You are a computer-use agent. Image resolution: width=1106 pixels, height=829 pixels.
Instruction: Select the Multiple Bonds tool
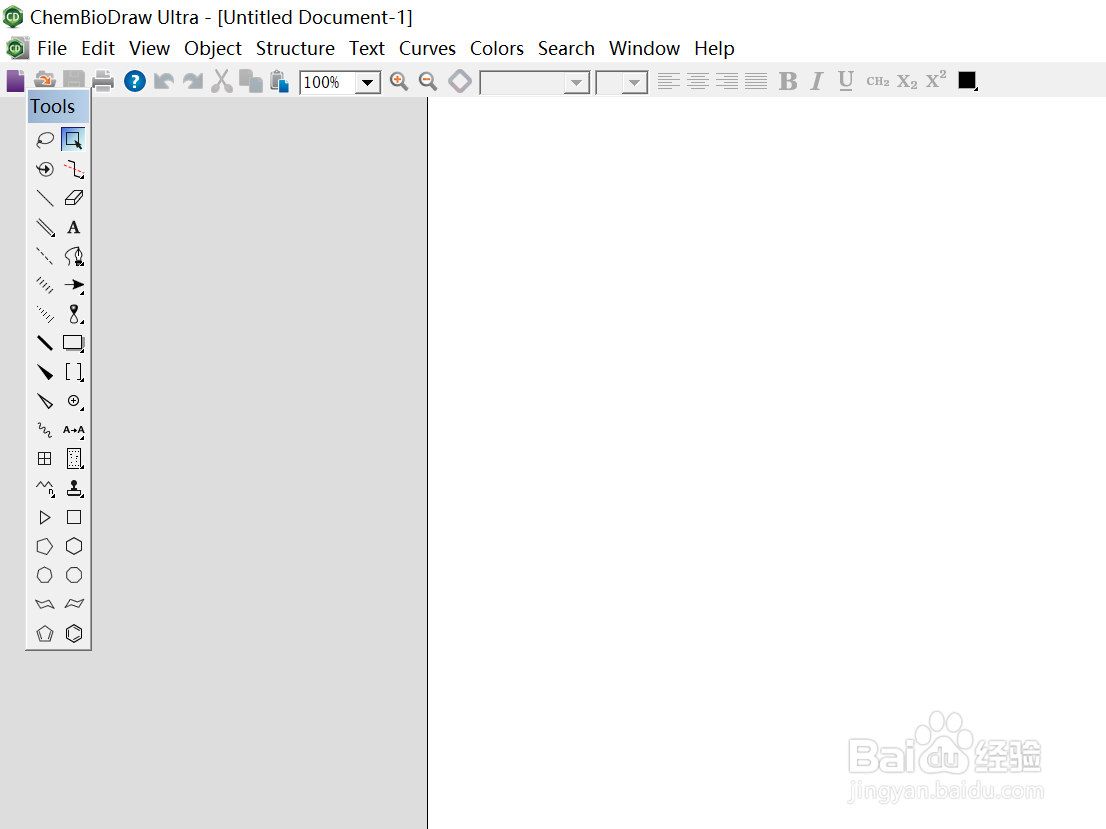click(44, 227)
